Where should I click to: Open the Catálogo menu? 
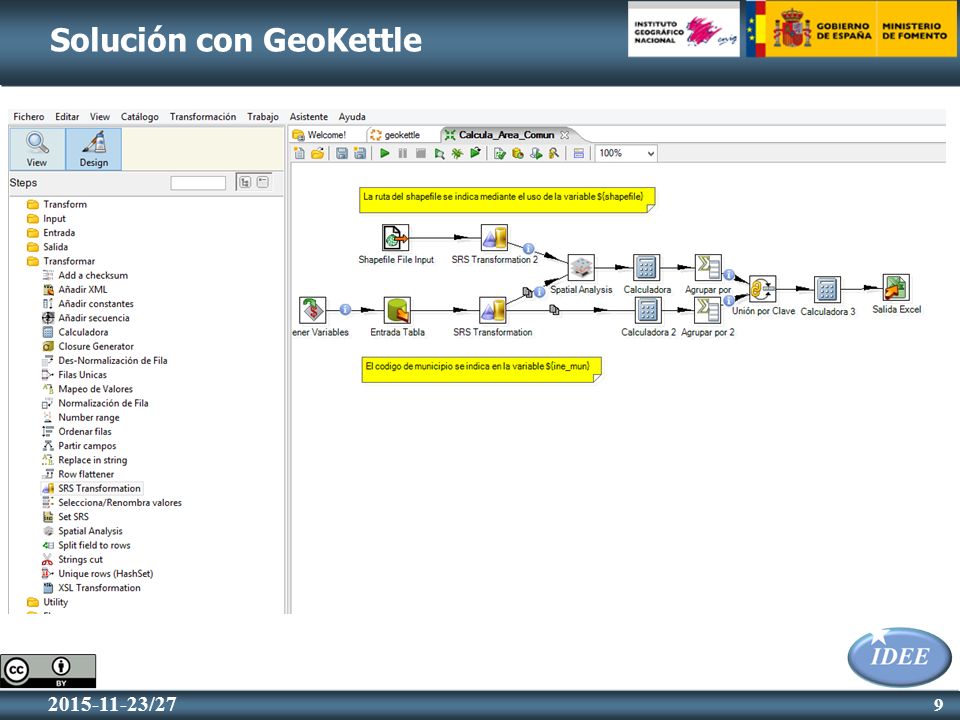(140, 117)
